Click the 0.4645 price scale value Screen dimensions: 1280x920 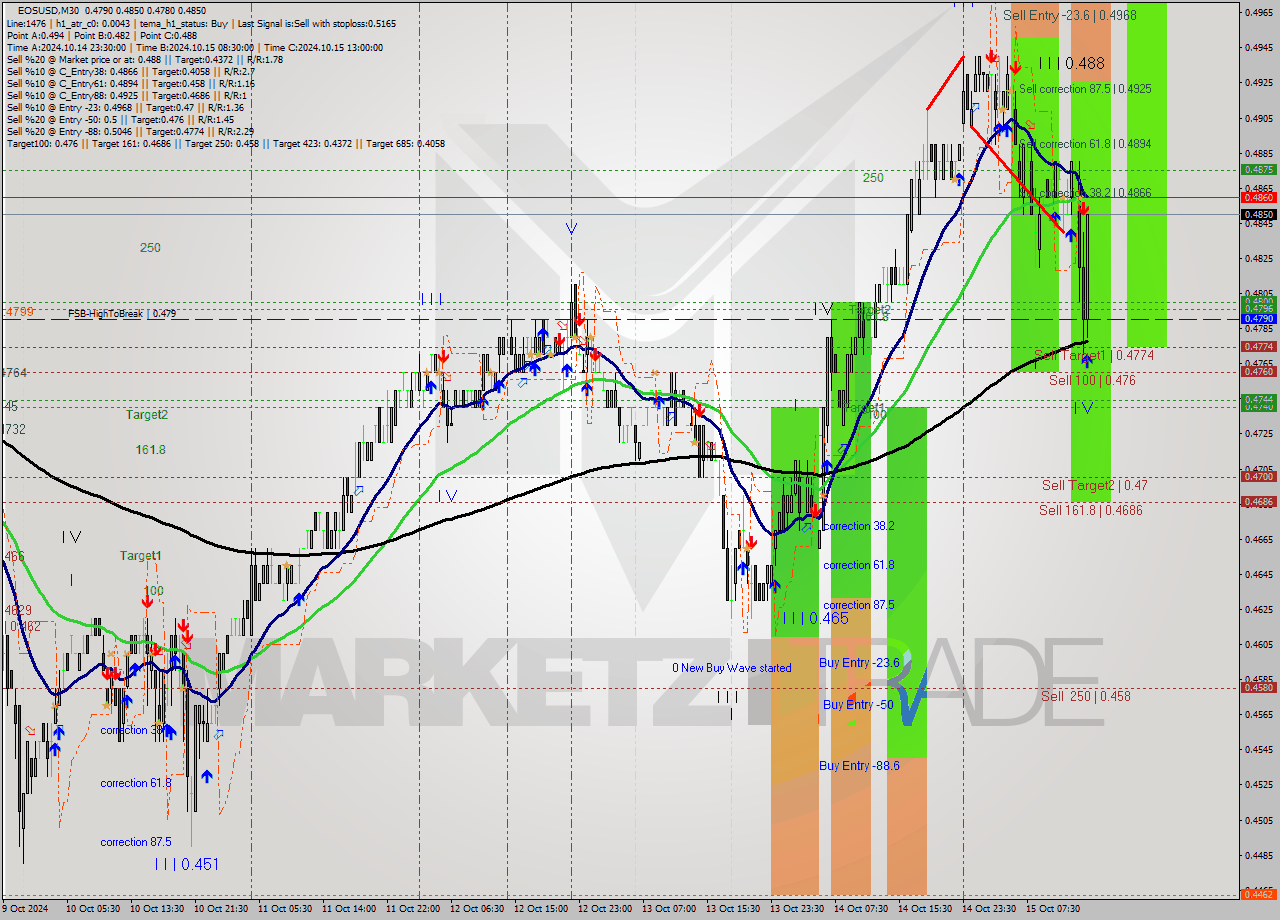point(1258,574)
